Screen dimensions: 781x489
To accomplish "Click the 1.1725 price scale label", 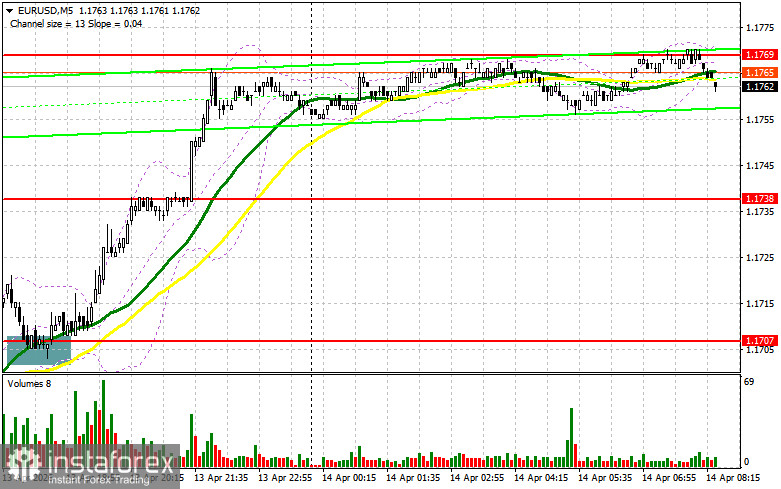I will click(x=761, y=257).
